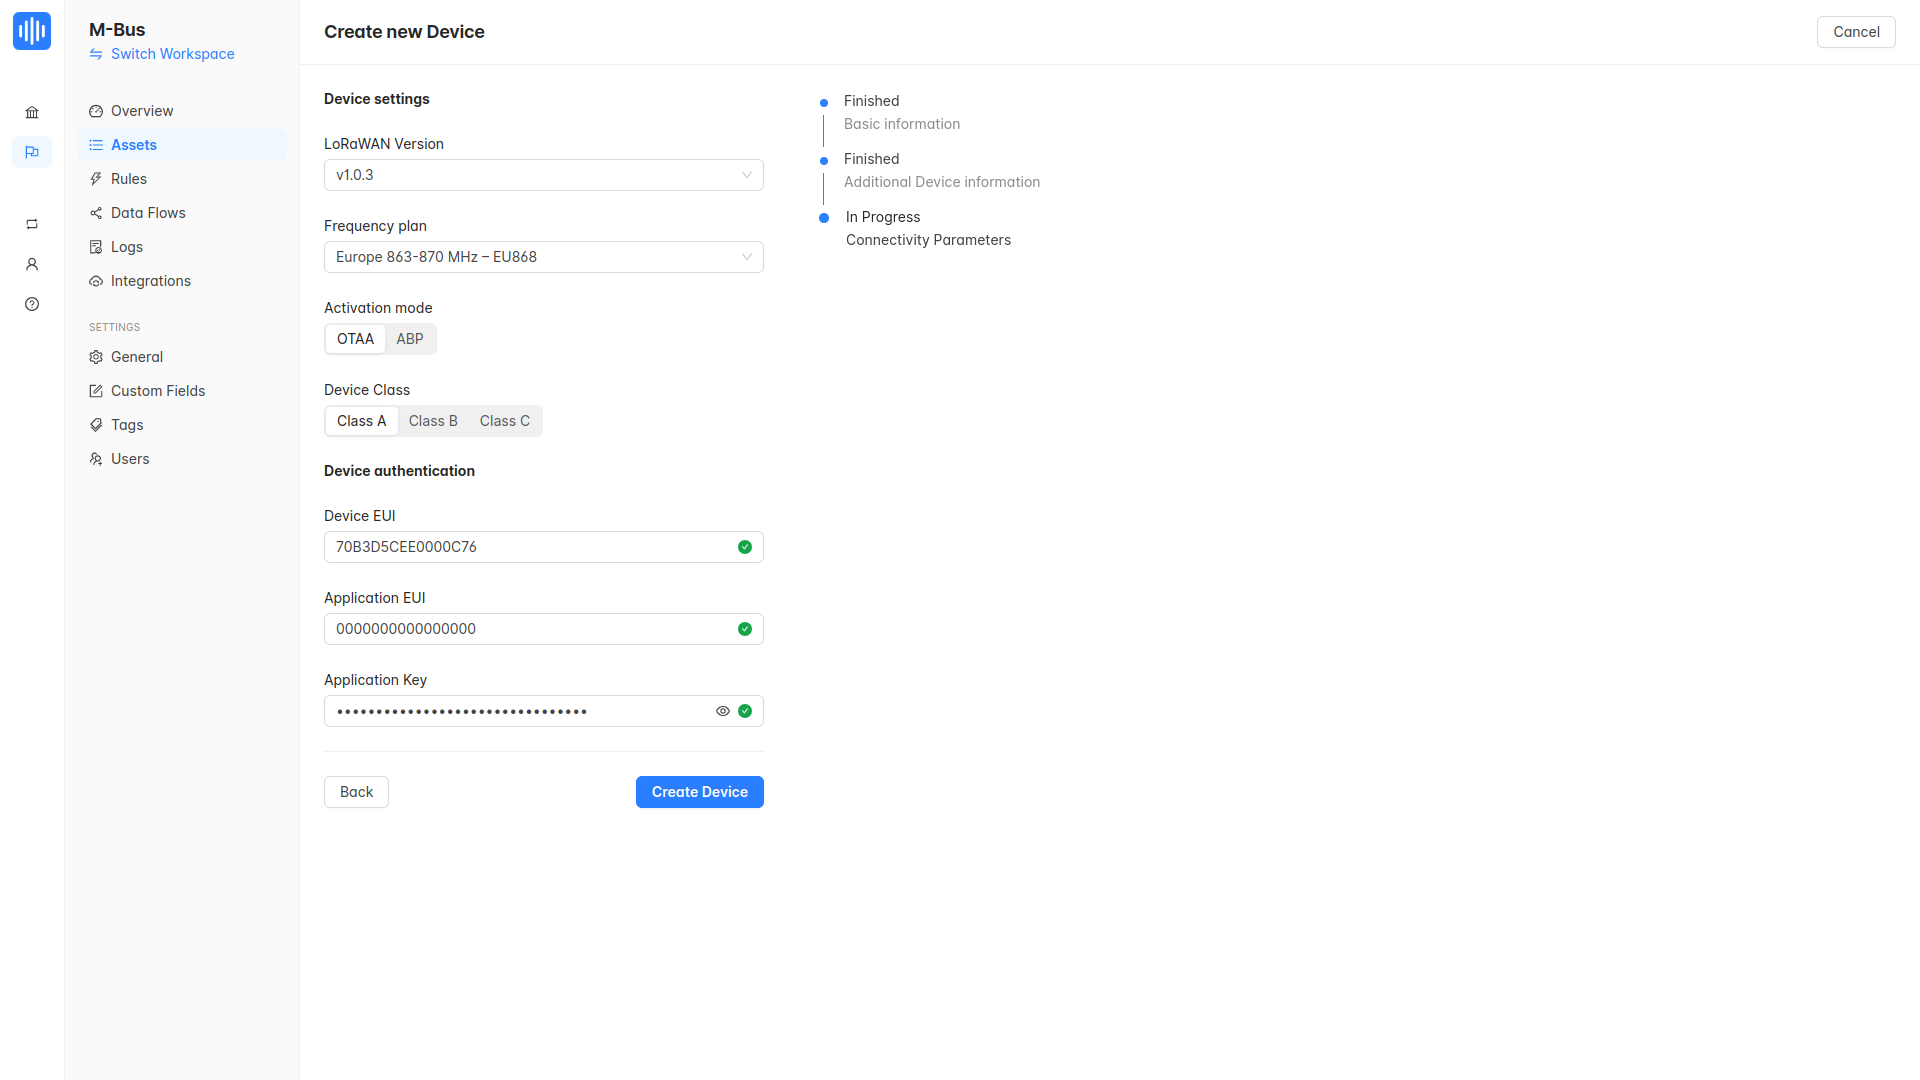Viewport: 1920px width, 1080px height.
Task: Go to Integrations menu item
Action: click(x=150, y=281)
